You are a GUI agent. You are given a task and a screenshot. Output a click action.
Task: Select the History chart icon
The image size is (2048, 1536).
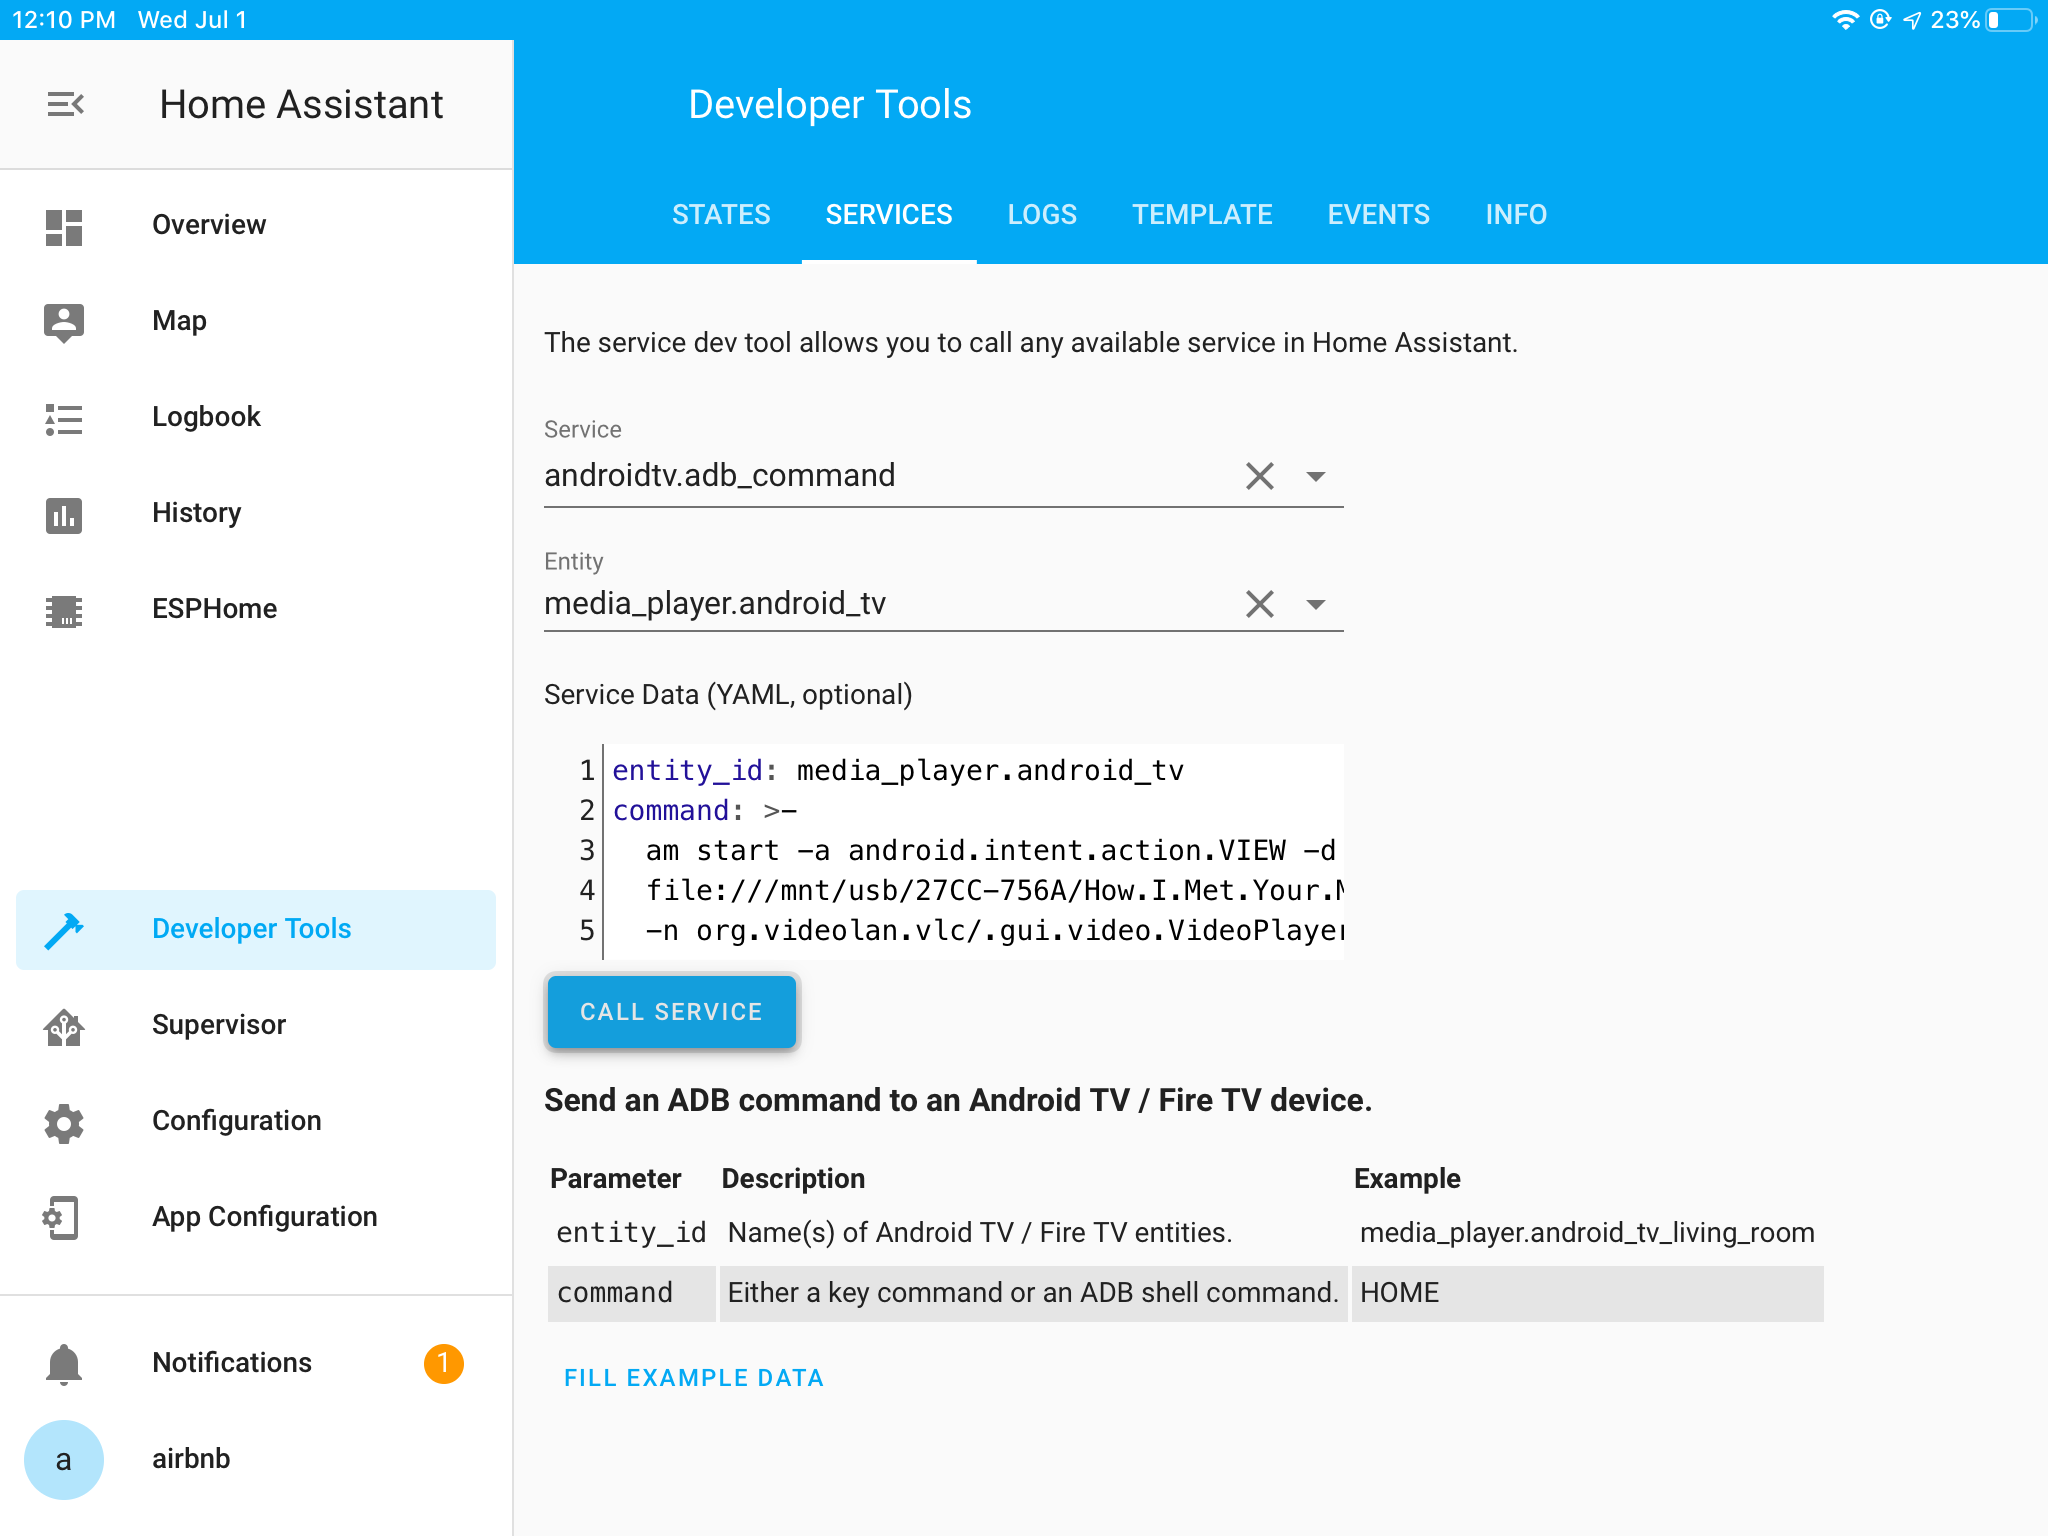pos(64,514)
